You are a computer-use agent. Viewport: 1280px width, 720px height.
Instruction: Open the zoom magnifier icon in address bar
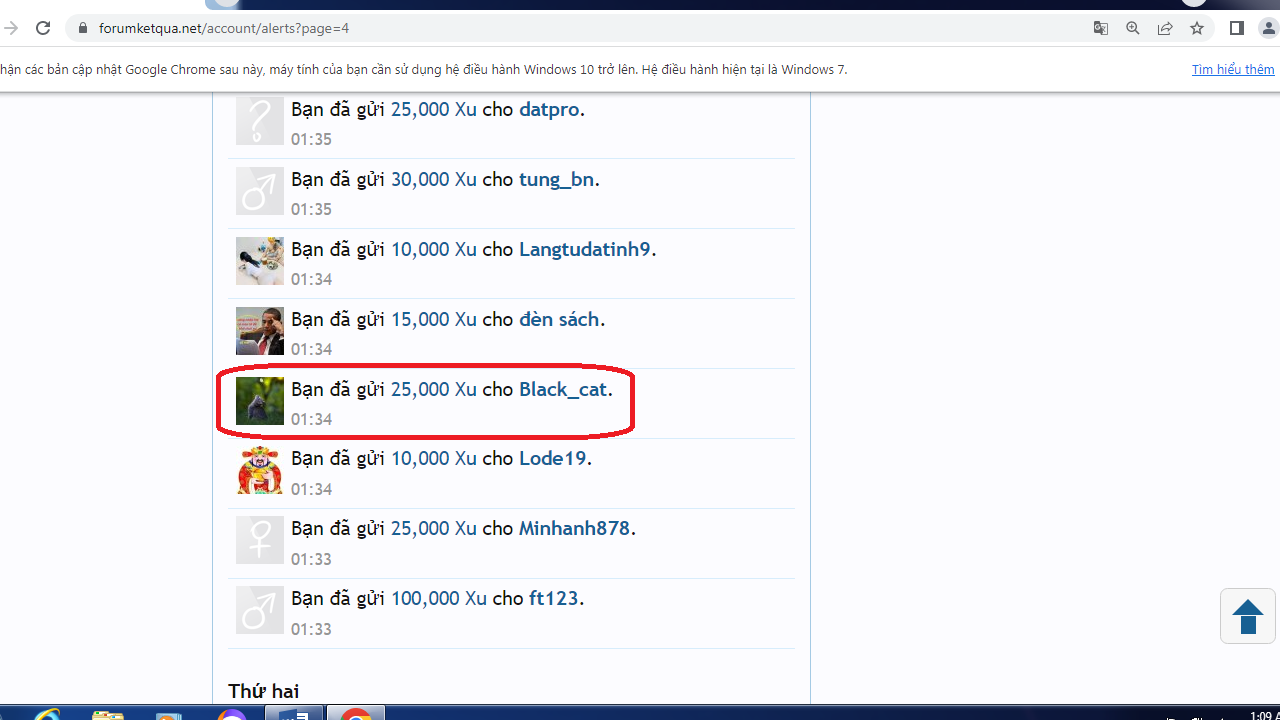1133,28
